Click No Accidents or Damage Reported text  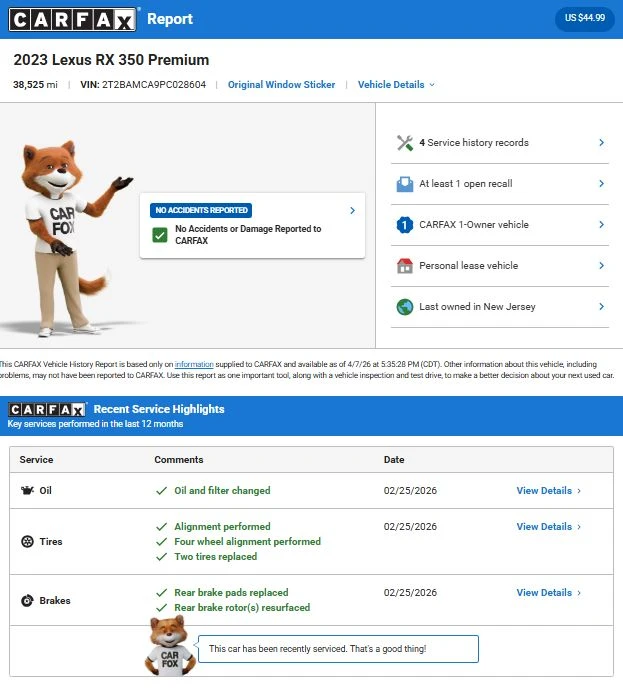click(x=248, y=235)
